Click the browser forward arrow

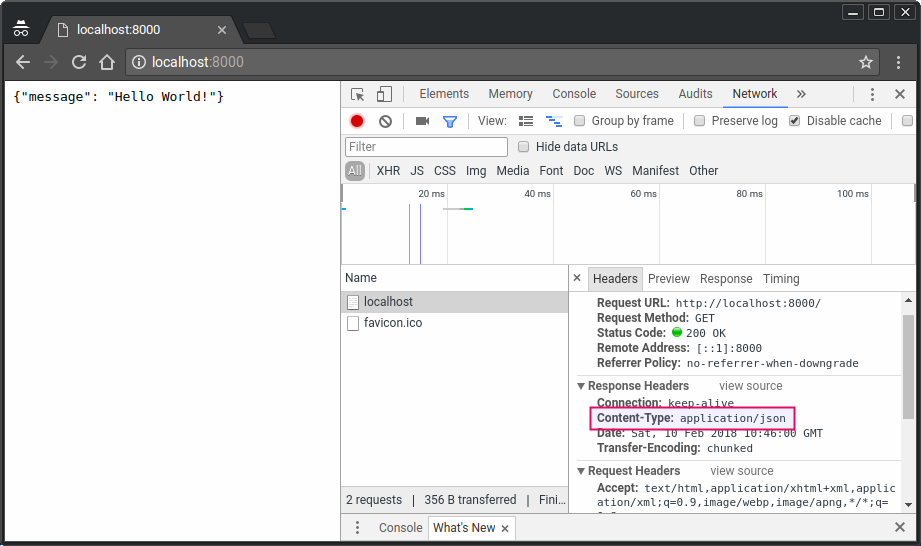pyautogui.click(x=51, y=62)
